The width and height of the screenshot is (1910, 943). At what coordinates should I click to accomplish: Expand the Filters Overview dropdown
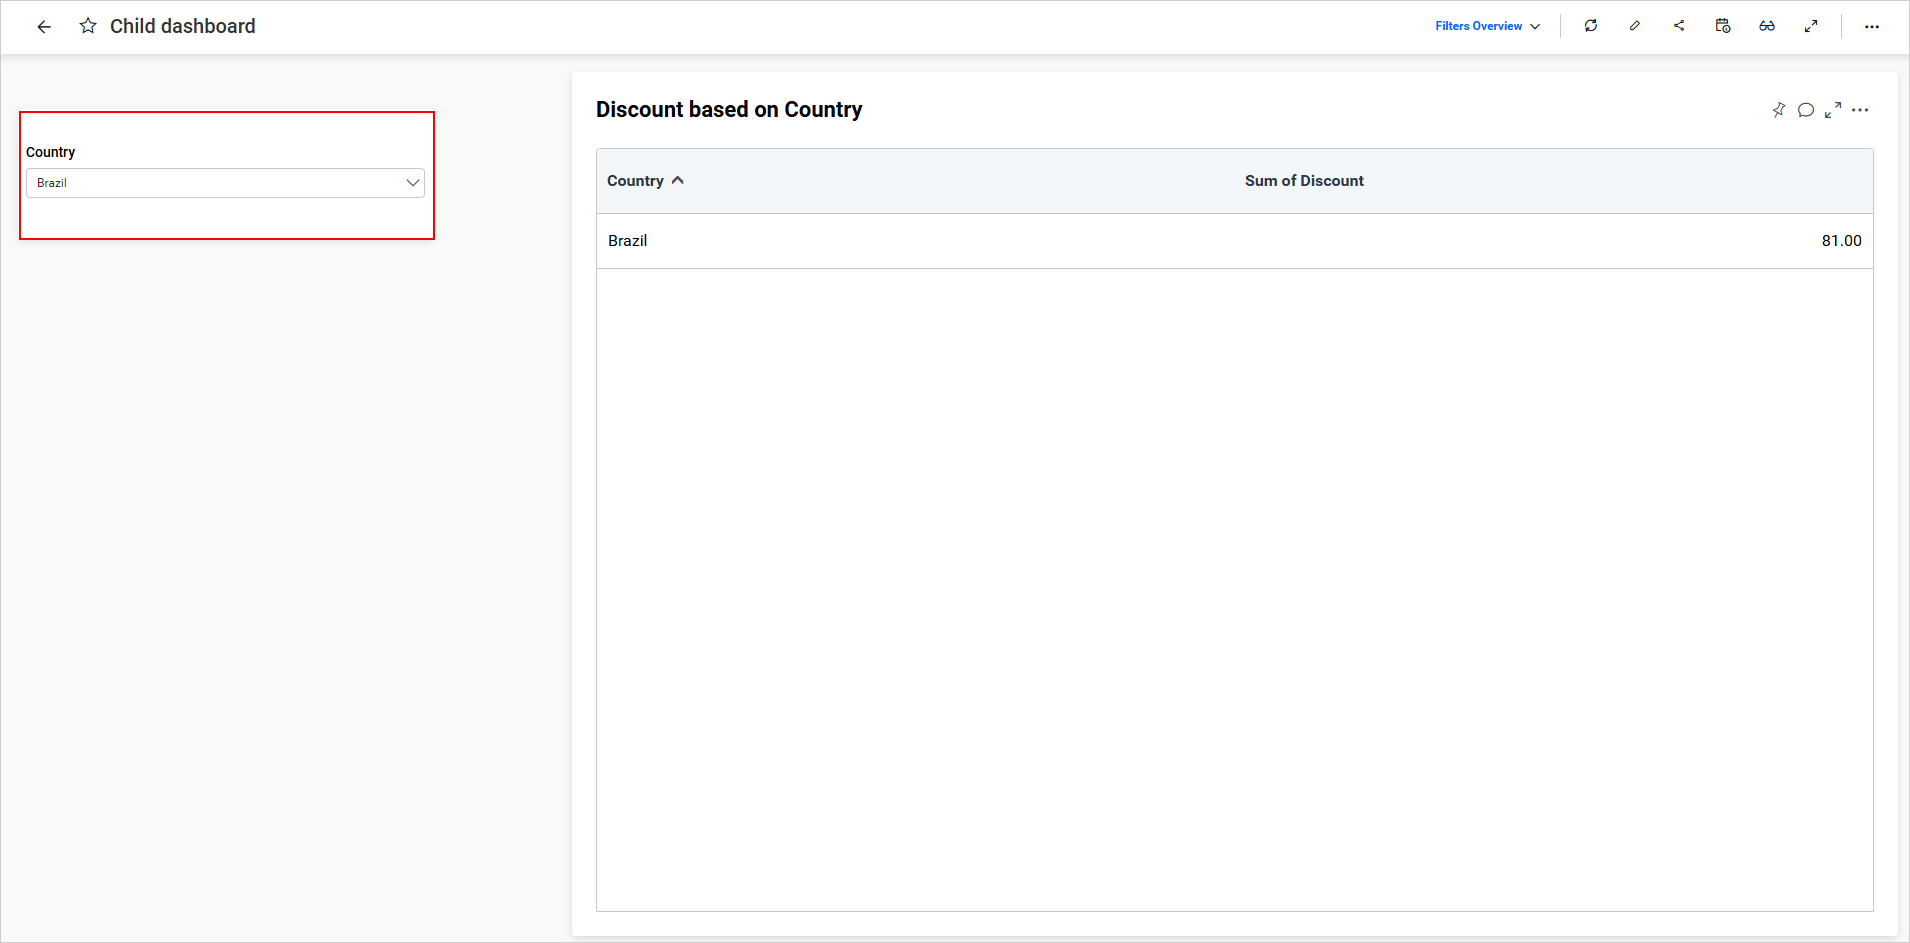1486,26
